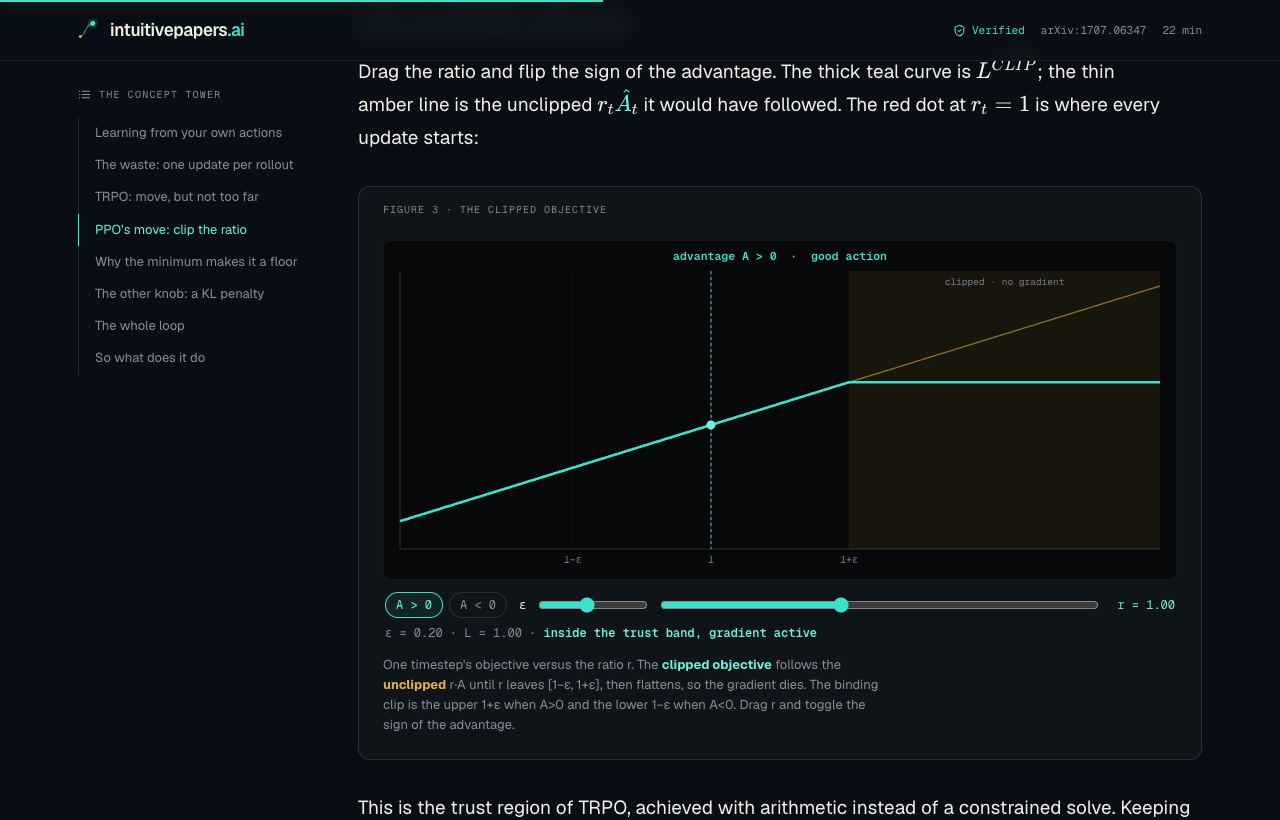Click the Verified shield icon
Screen dimensions: 1280x820
point(959,31)
